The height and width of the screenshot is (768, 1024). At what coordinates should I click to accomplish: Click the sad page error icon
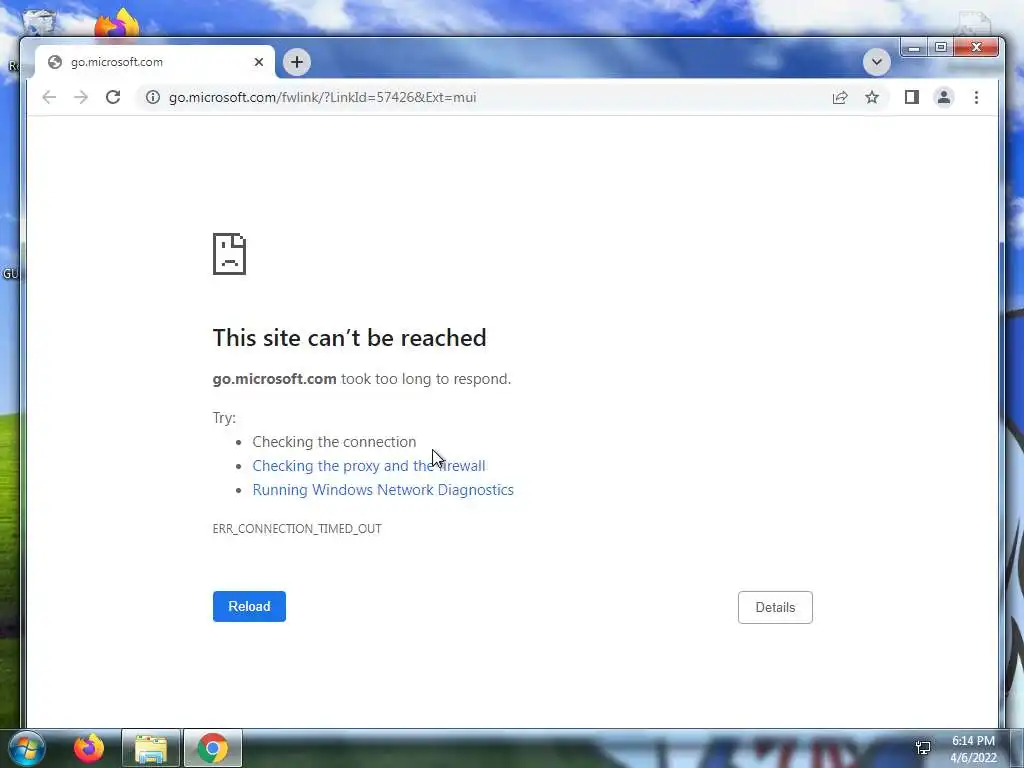[229, 254]
